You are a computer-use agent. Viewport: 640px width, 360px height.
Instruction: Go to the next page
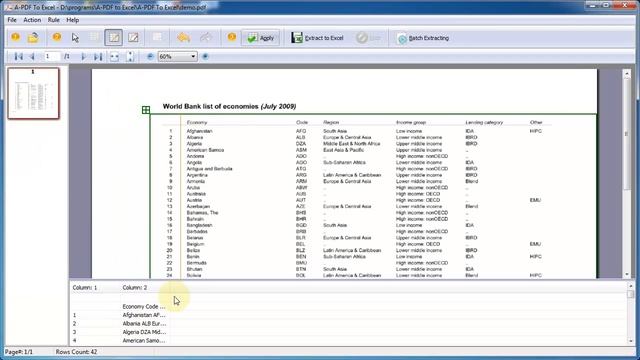pyautogui.click(x=83, y=56)
